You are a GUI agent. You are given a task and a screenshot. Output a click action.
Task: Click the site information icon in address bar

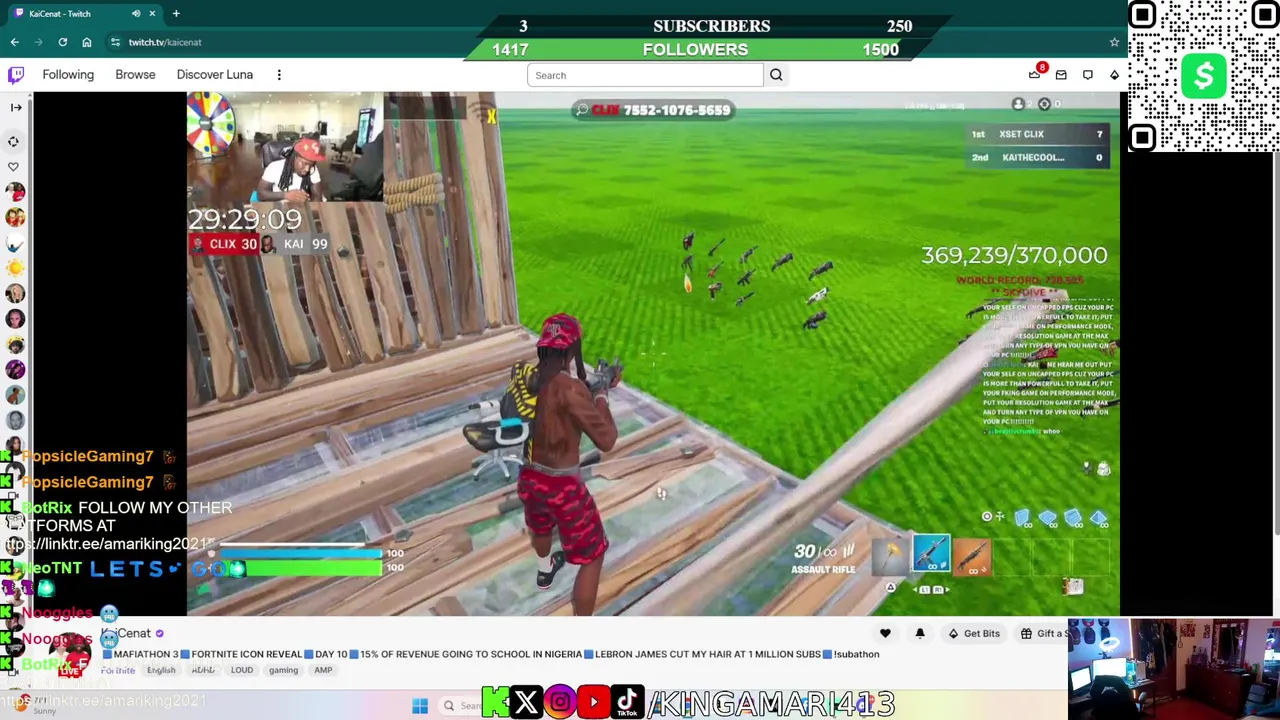[116, 42]
